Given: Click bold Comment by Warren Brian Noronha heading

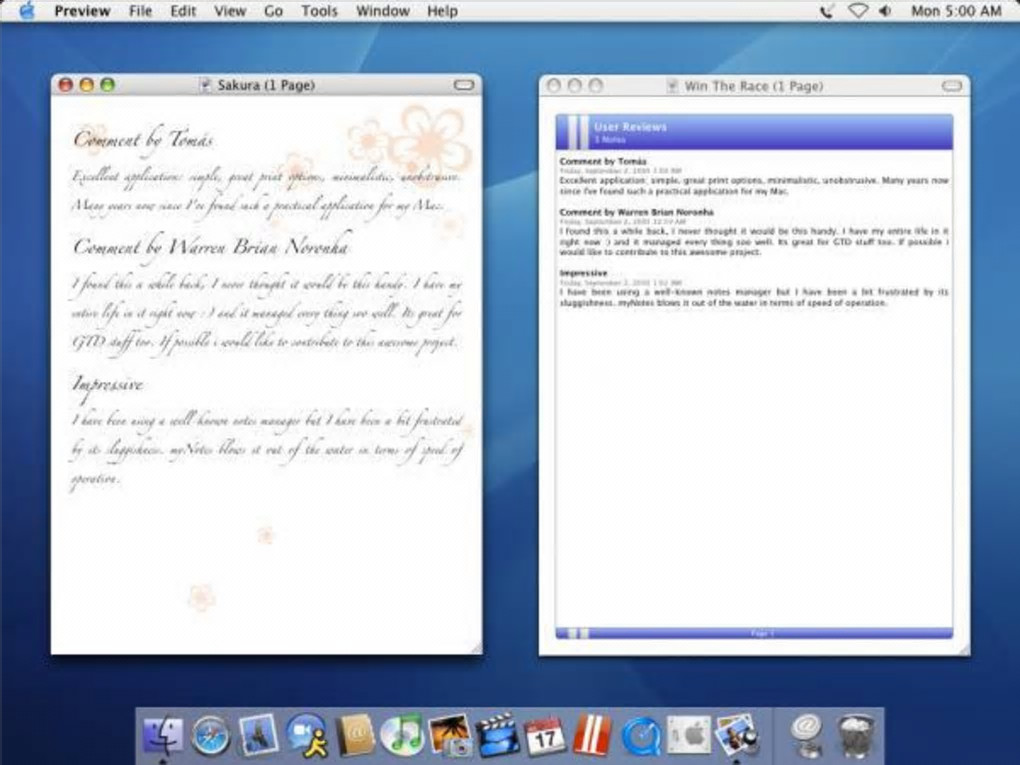Looking at the screenshot, I should pos(636,212).
